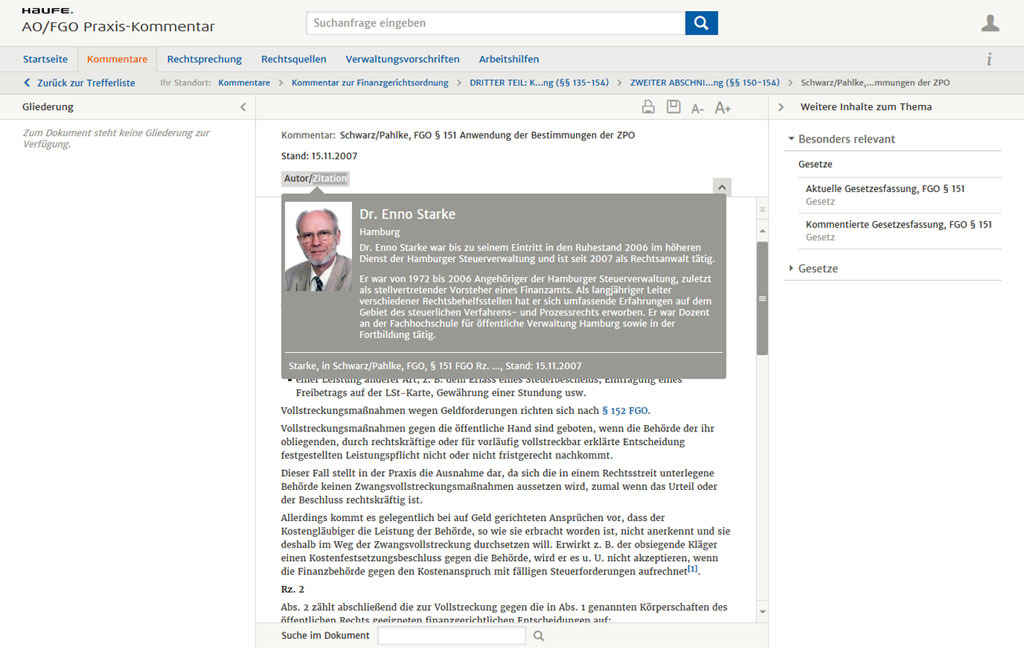Click the Dr. Enno Starke name heading
This screenshot has height=670, width=1024.
pos(407,214)
